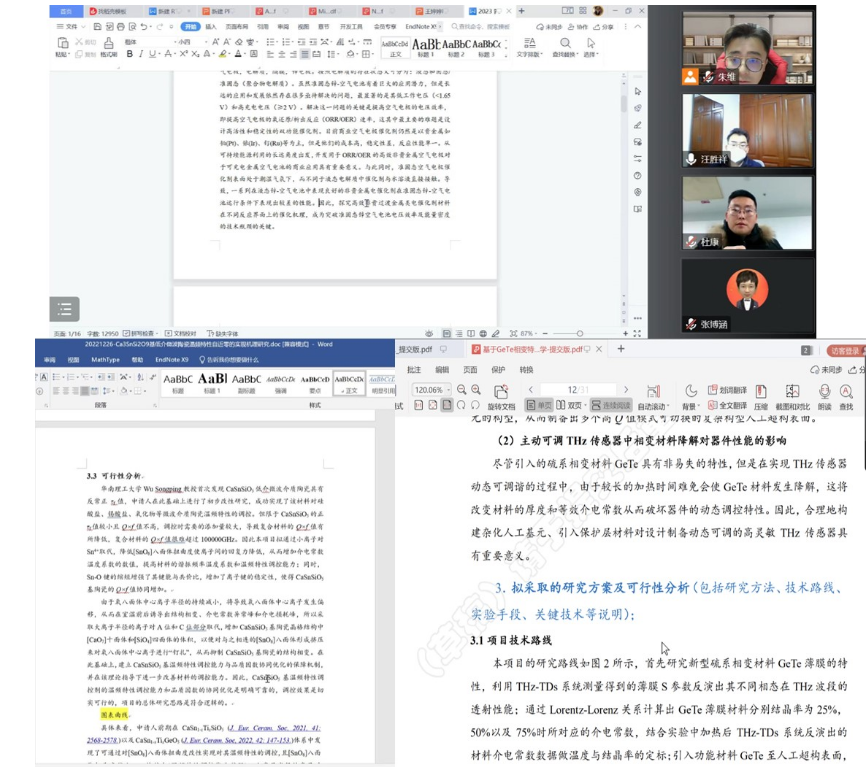This screenshot has height=774, width=866.
Task: Open the 文件 file menu dropdown
Action: click(70, 27)
